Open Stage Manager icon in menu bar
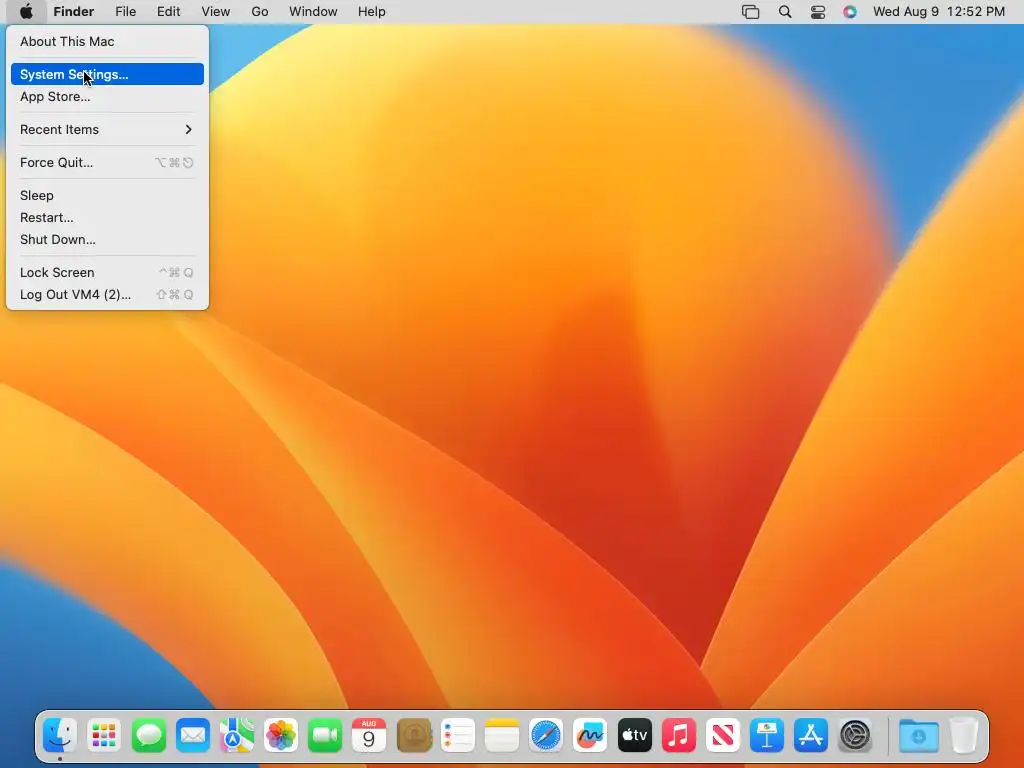The image size is (1024, 768). tap(750, 12)
